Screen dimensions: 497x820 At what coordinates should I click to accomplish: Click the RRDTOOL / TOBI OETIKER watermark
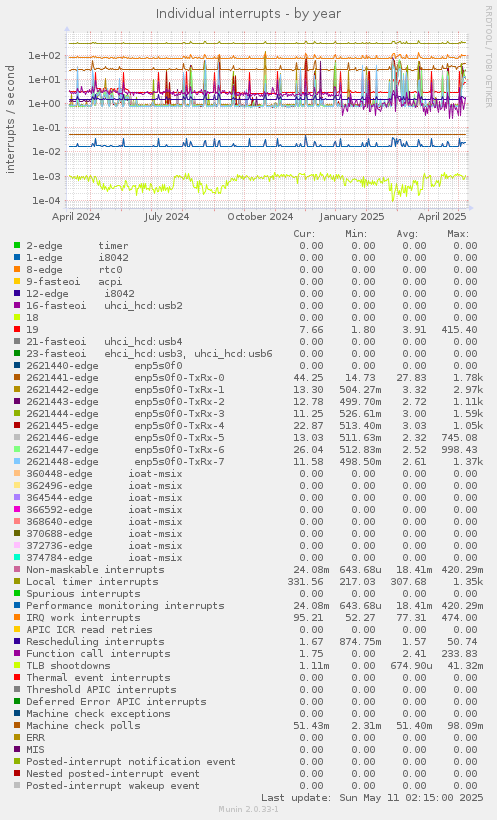coord(489,56)
